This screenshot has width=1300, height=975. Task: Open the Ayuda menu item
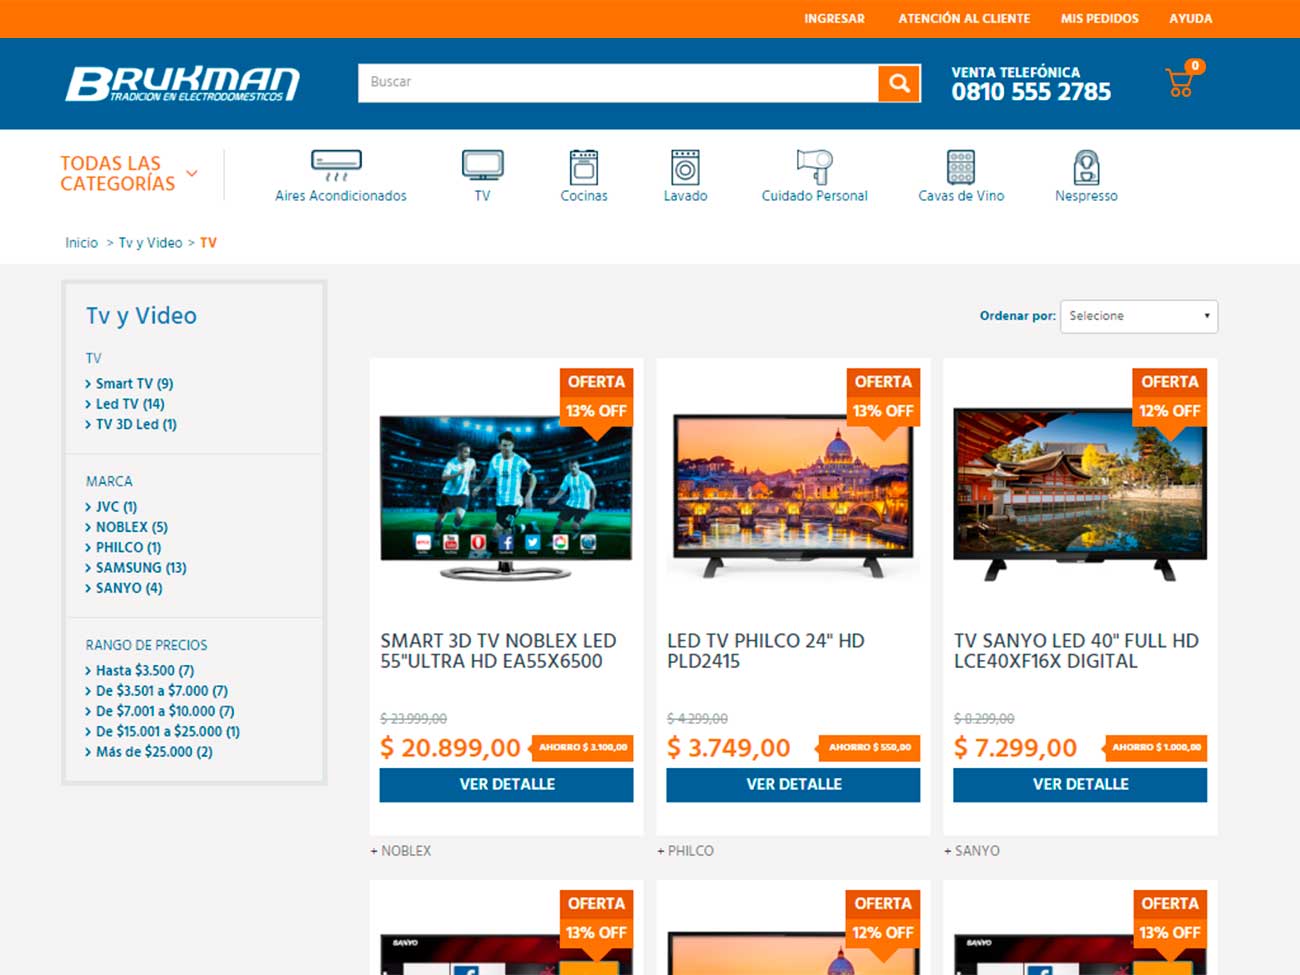point(1191,19)
